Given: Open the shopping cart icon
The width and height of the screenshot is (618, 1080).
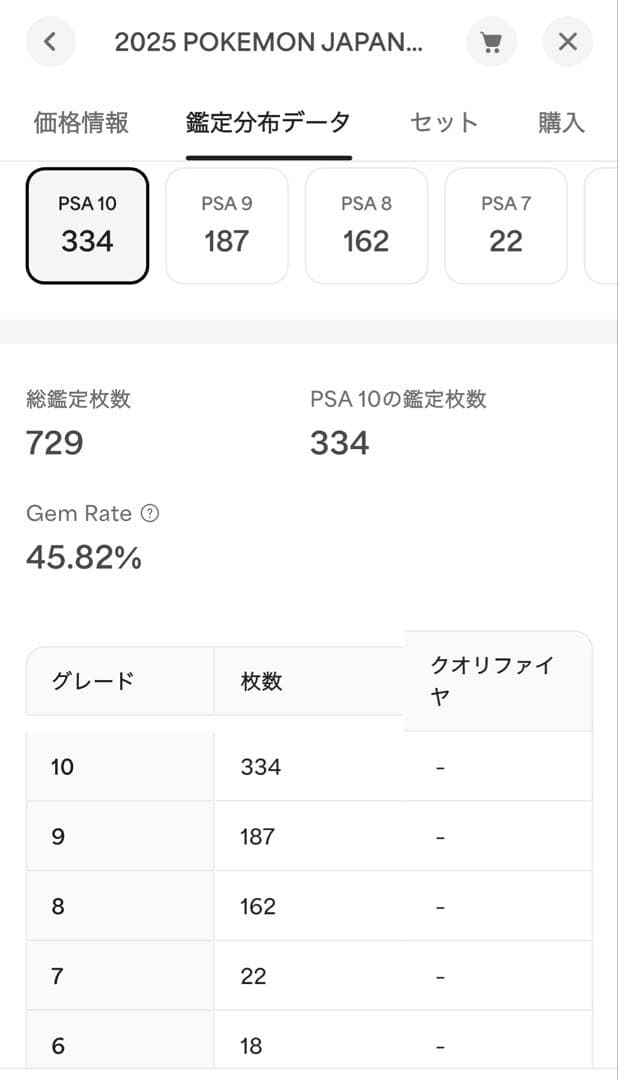Looking at the screenshot, I should pyautogui.click(x=492, y=42).
